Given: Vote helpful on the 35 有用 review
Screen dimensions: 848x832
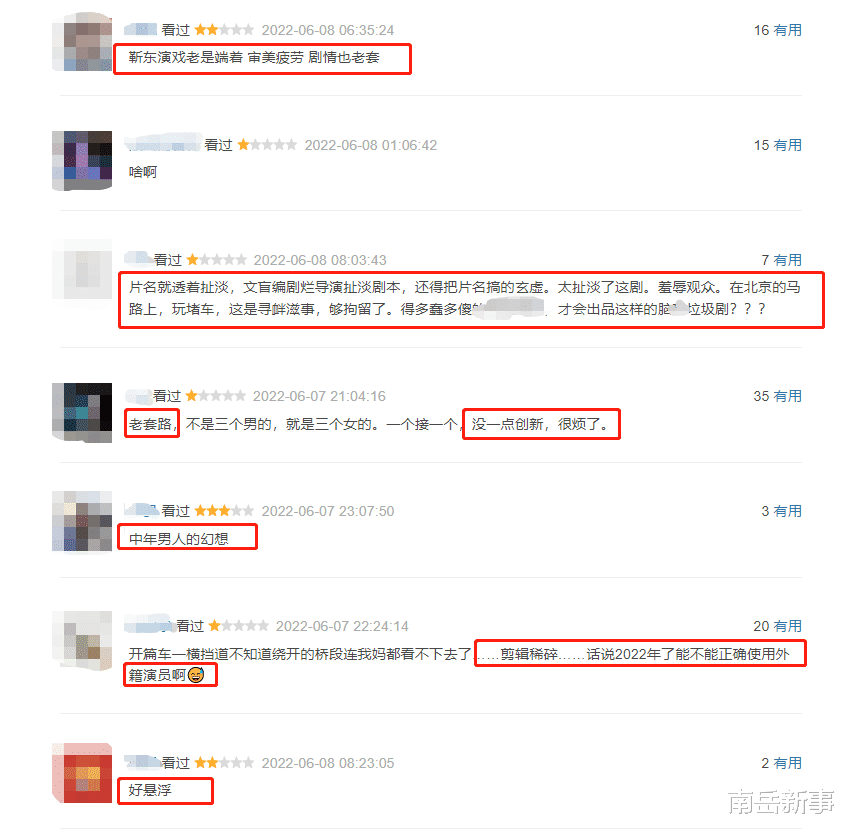Looking at the screenshot, I should click(x=777, y=396).
